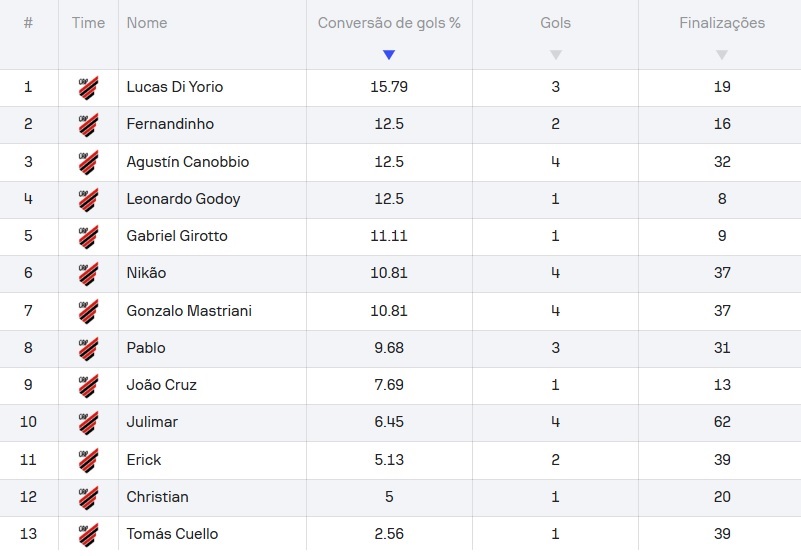This screenshot has width=801, height=556.
Task: Click the team crest beside Lucas Di Yorio
Action: point(88,88)
